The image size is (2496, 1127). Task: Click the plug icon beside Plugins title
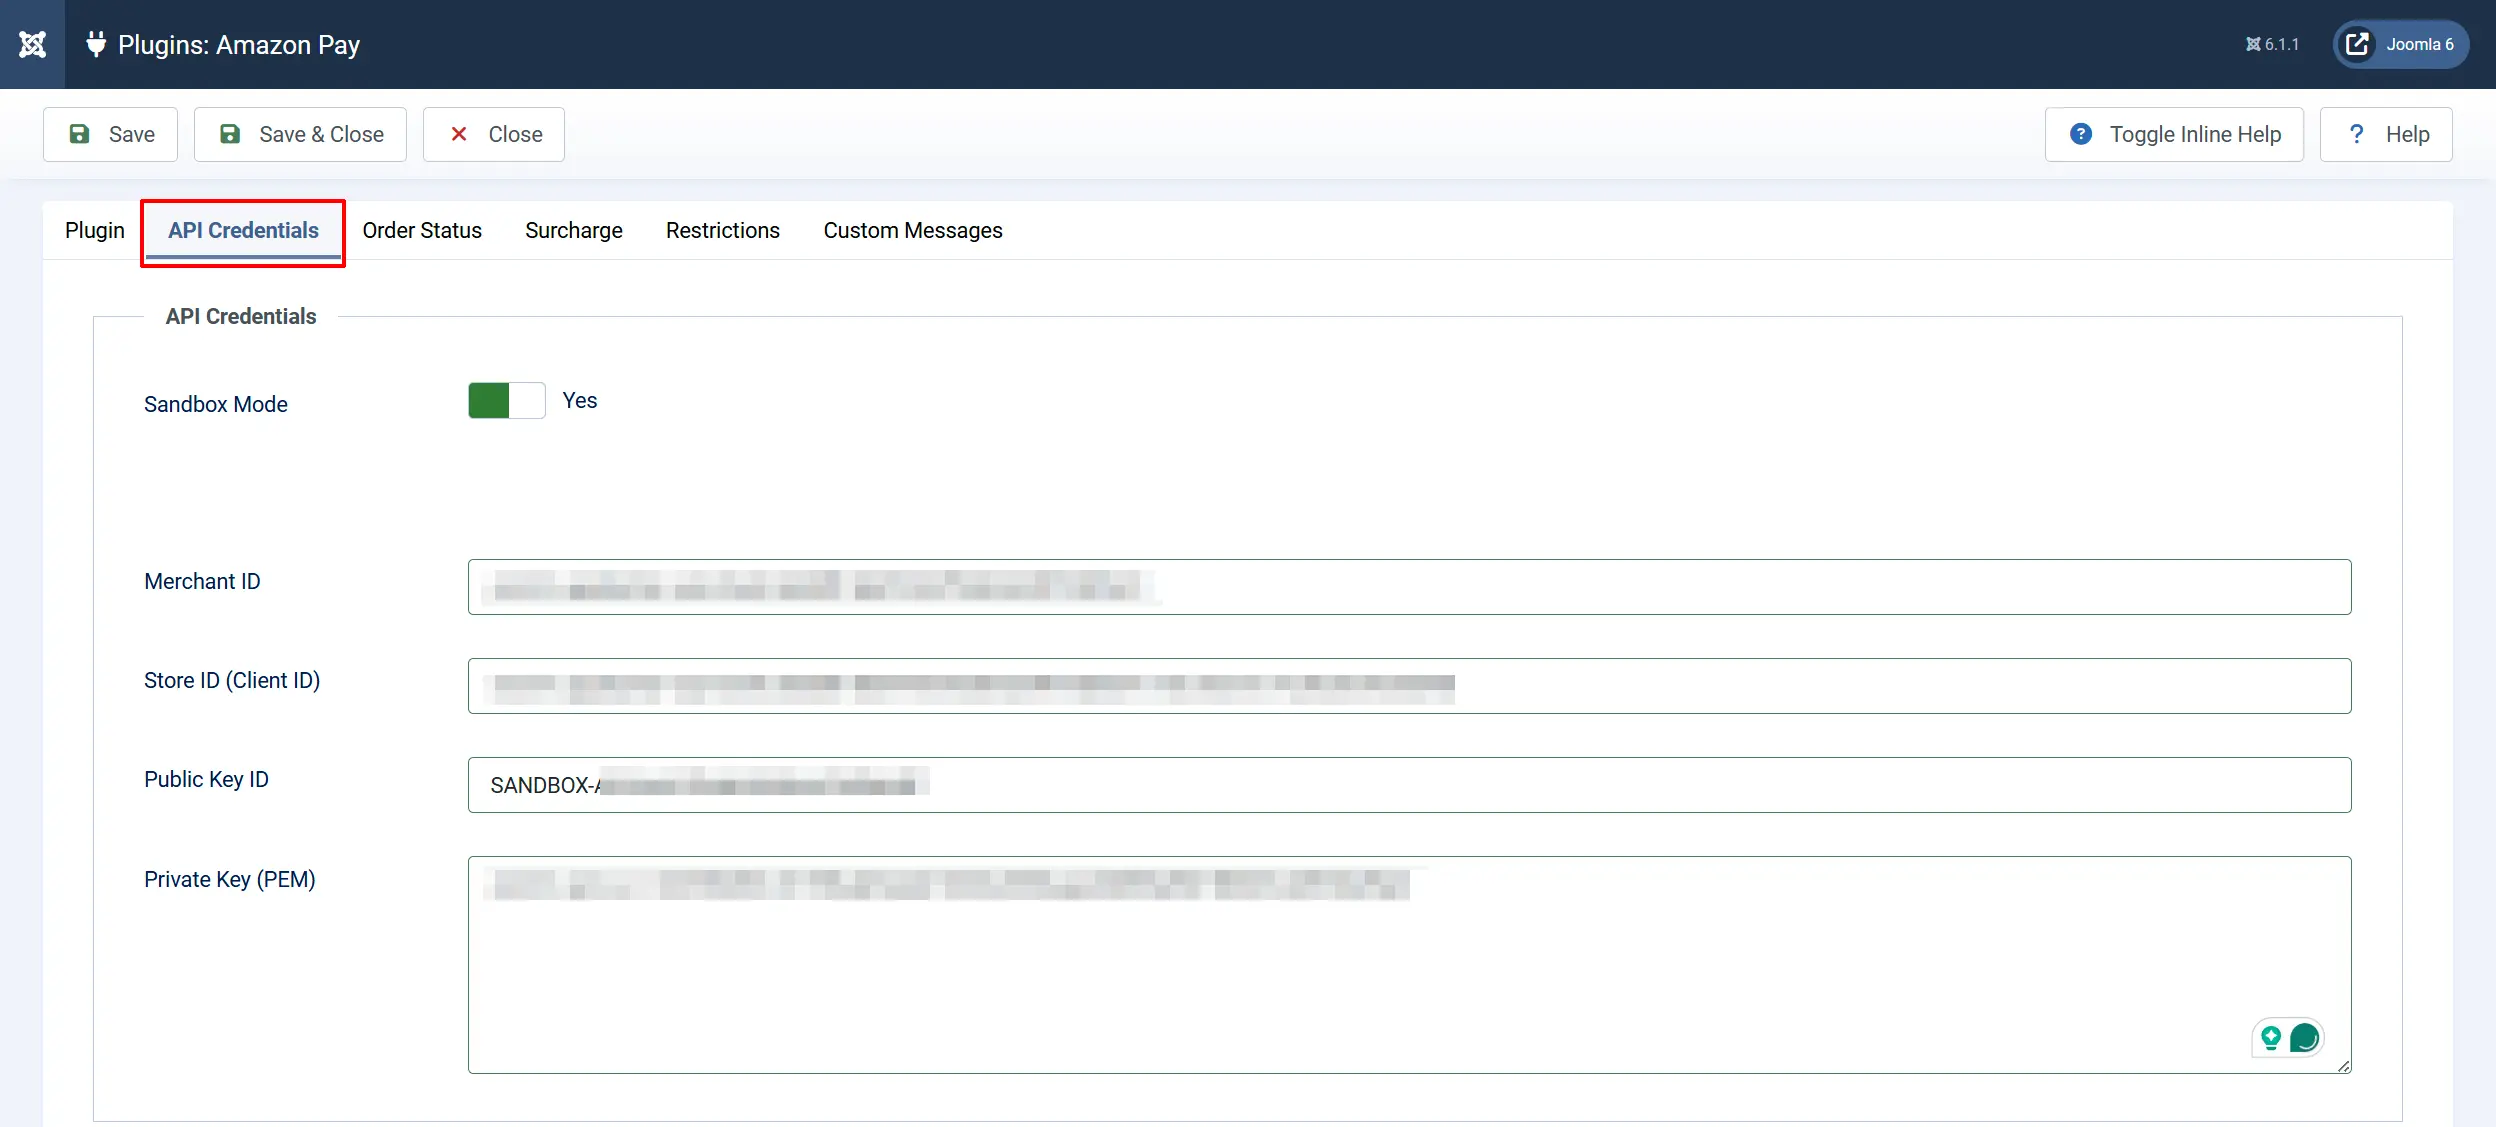96,44
